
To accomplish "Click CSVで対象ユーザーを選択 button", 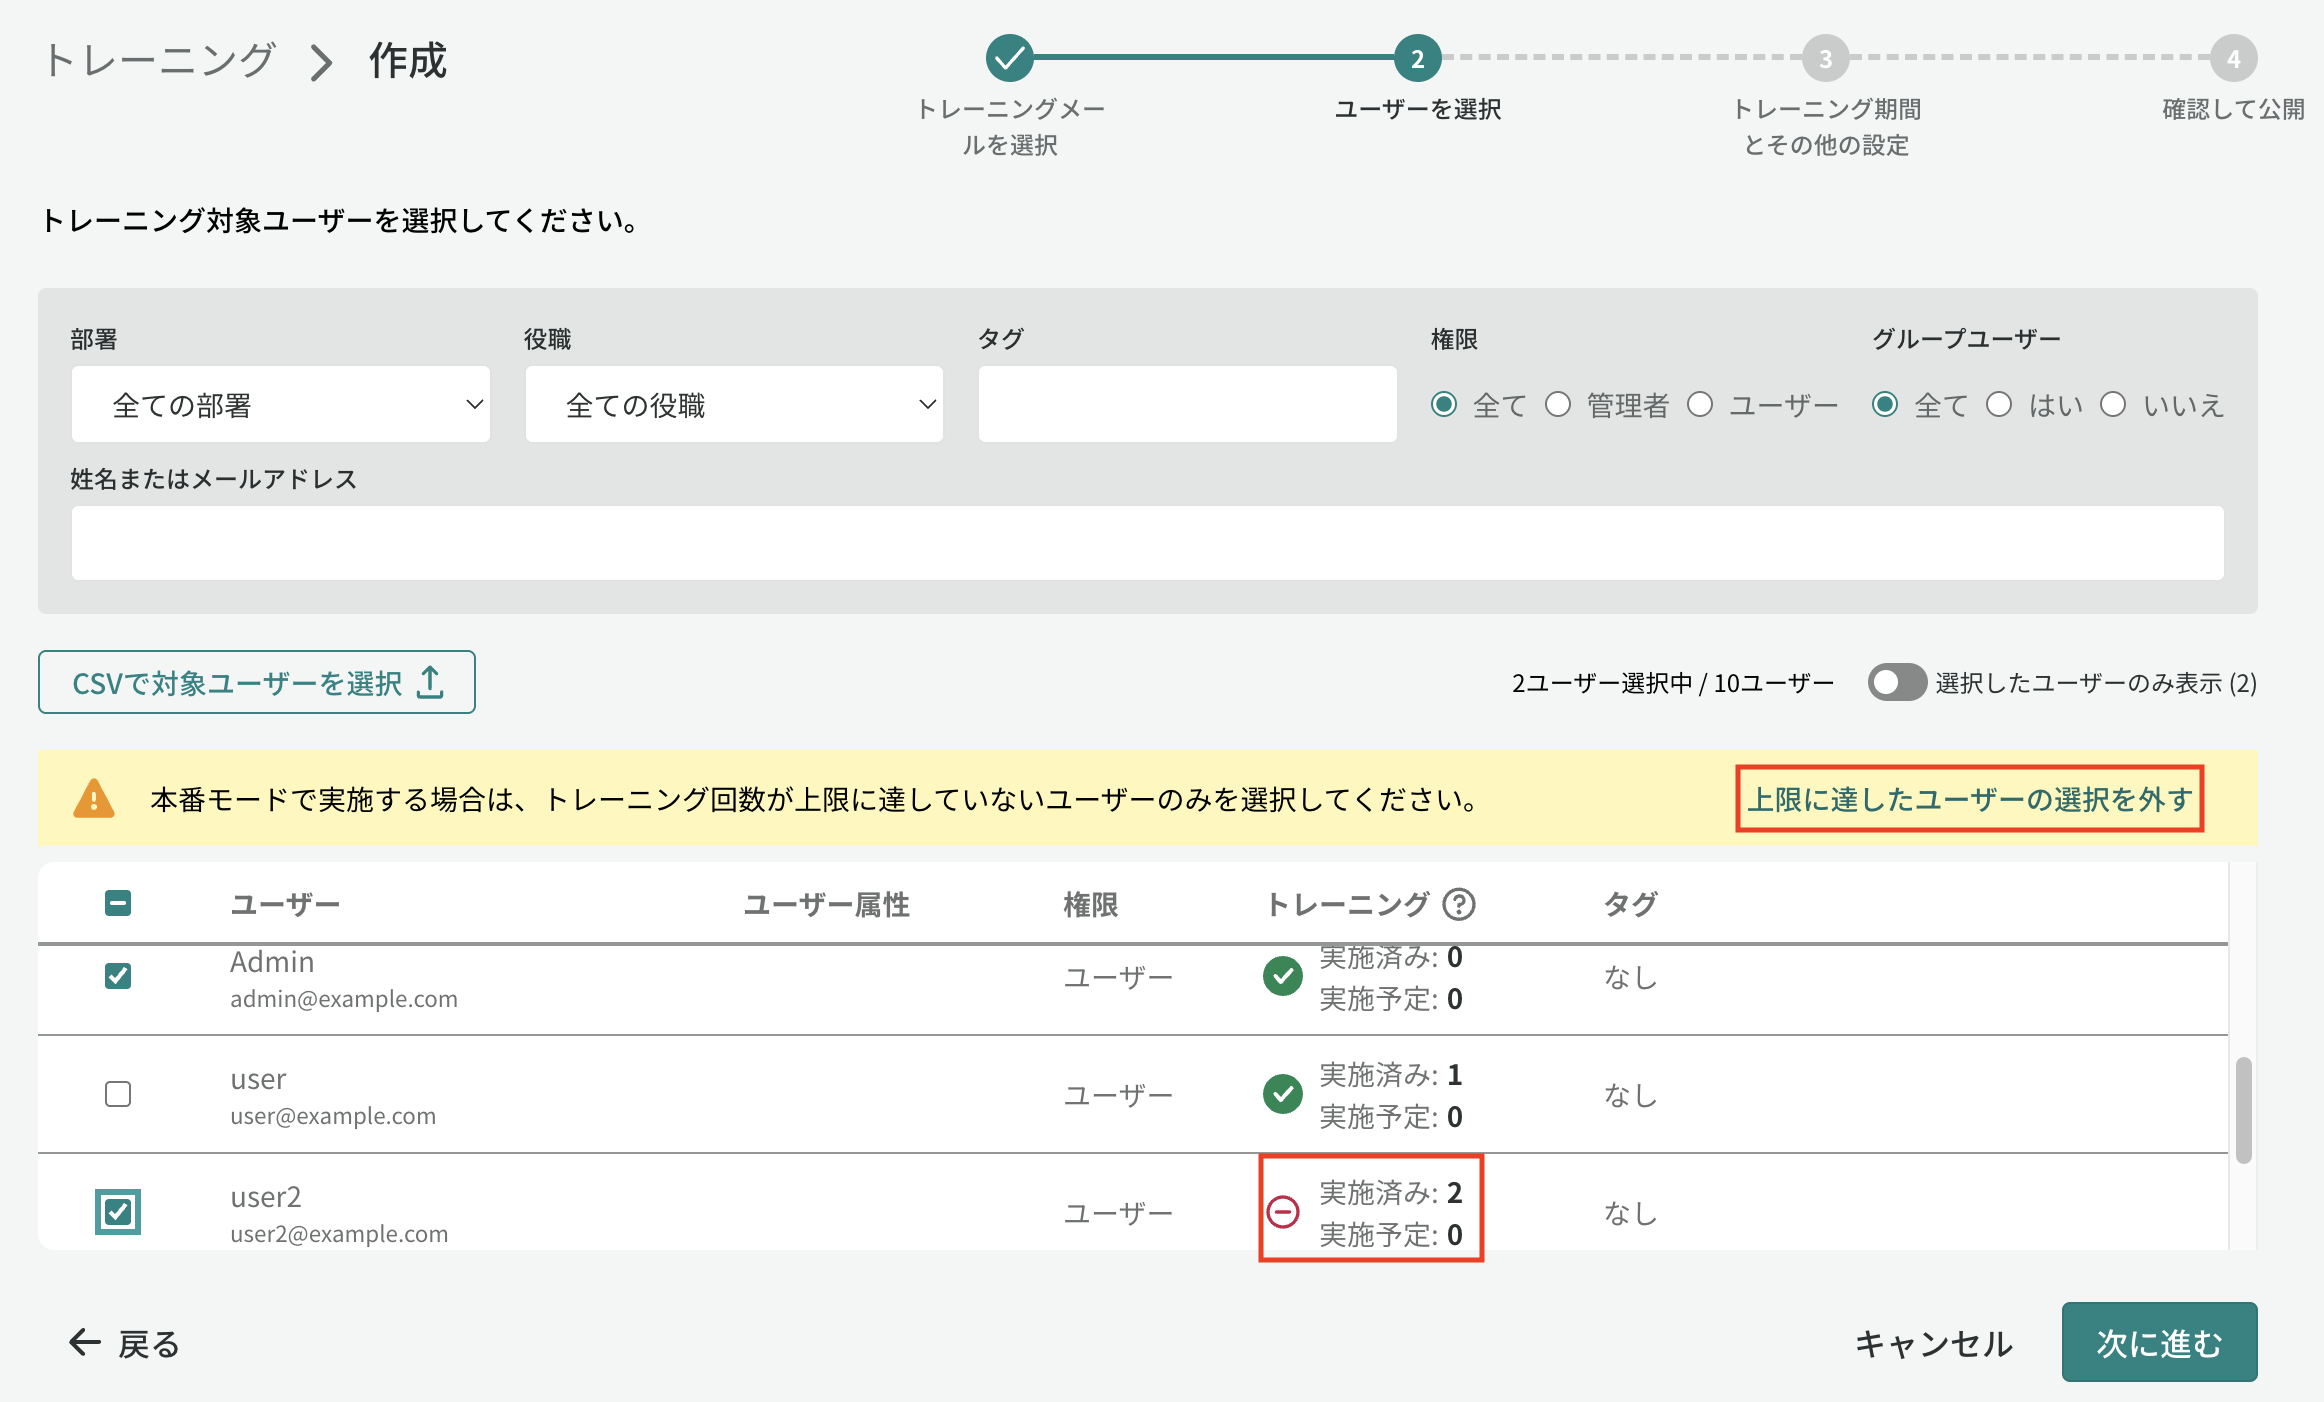I will pyautogui.click(x=257, y=682).
